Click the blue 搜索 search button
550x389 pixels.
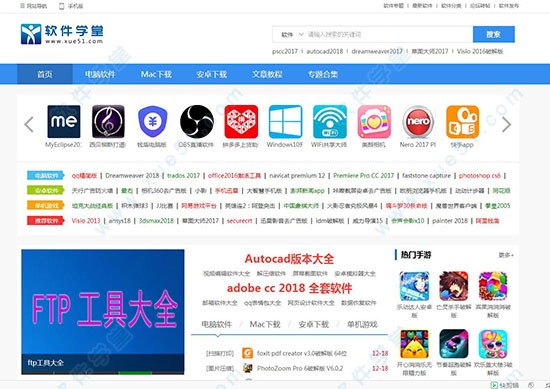click(x=494, y=34)
